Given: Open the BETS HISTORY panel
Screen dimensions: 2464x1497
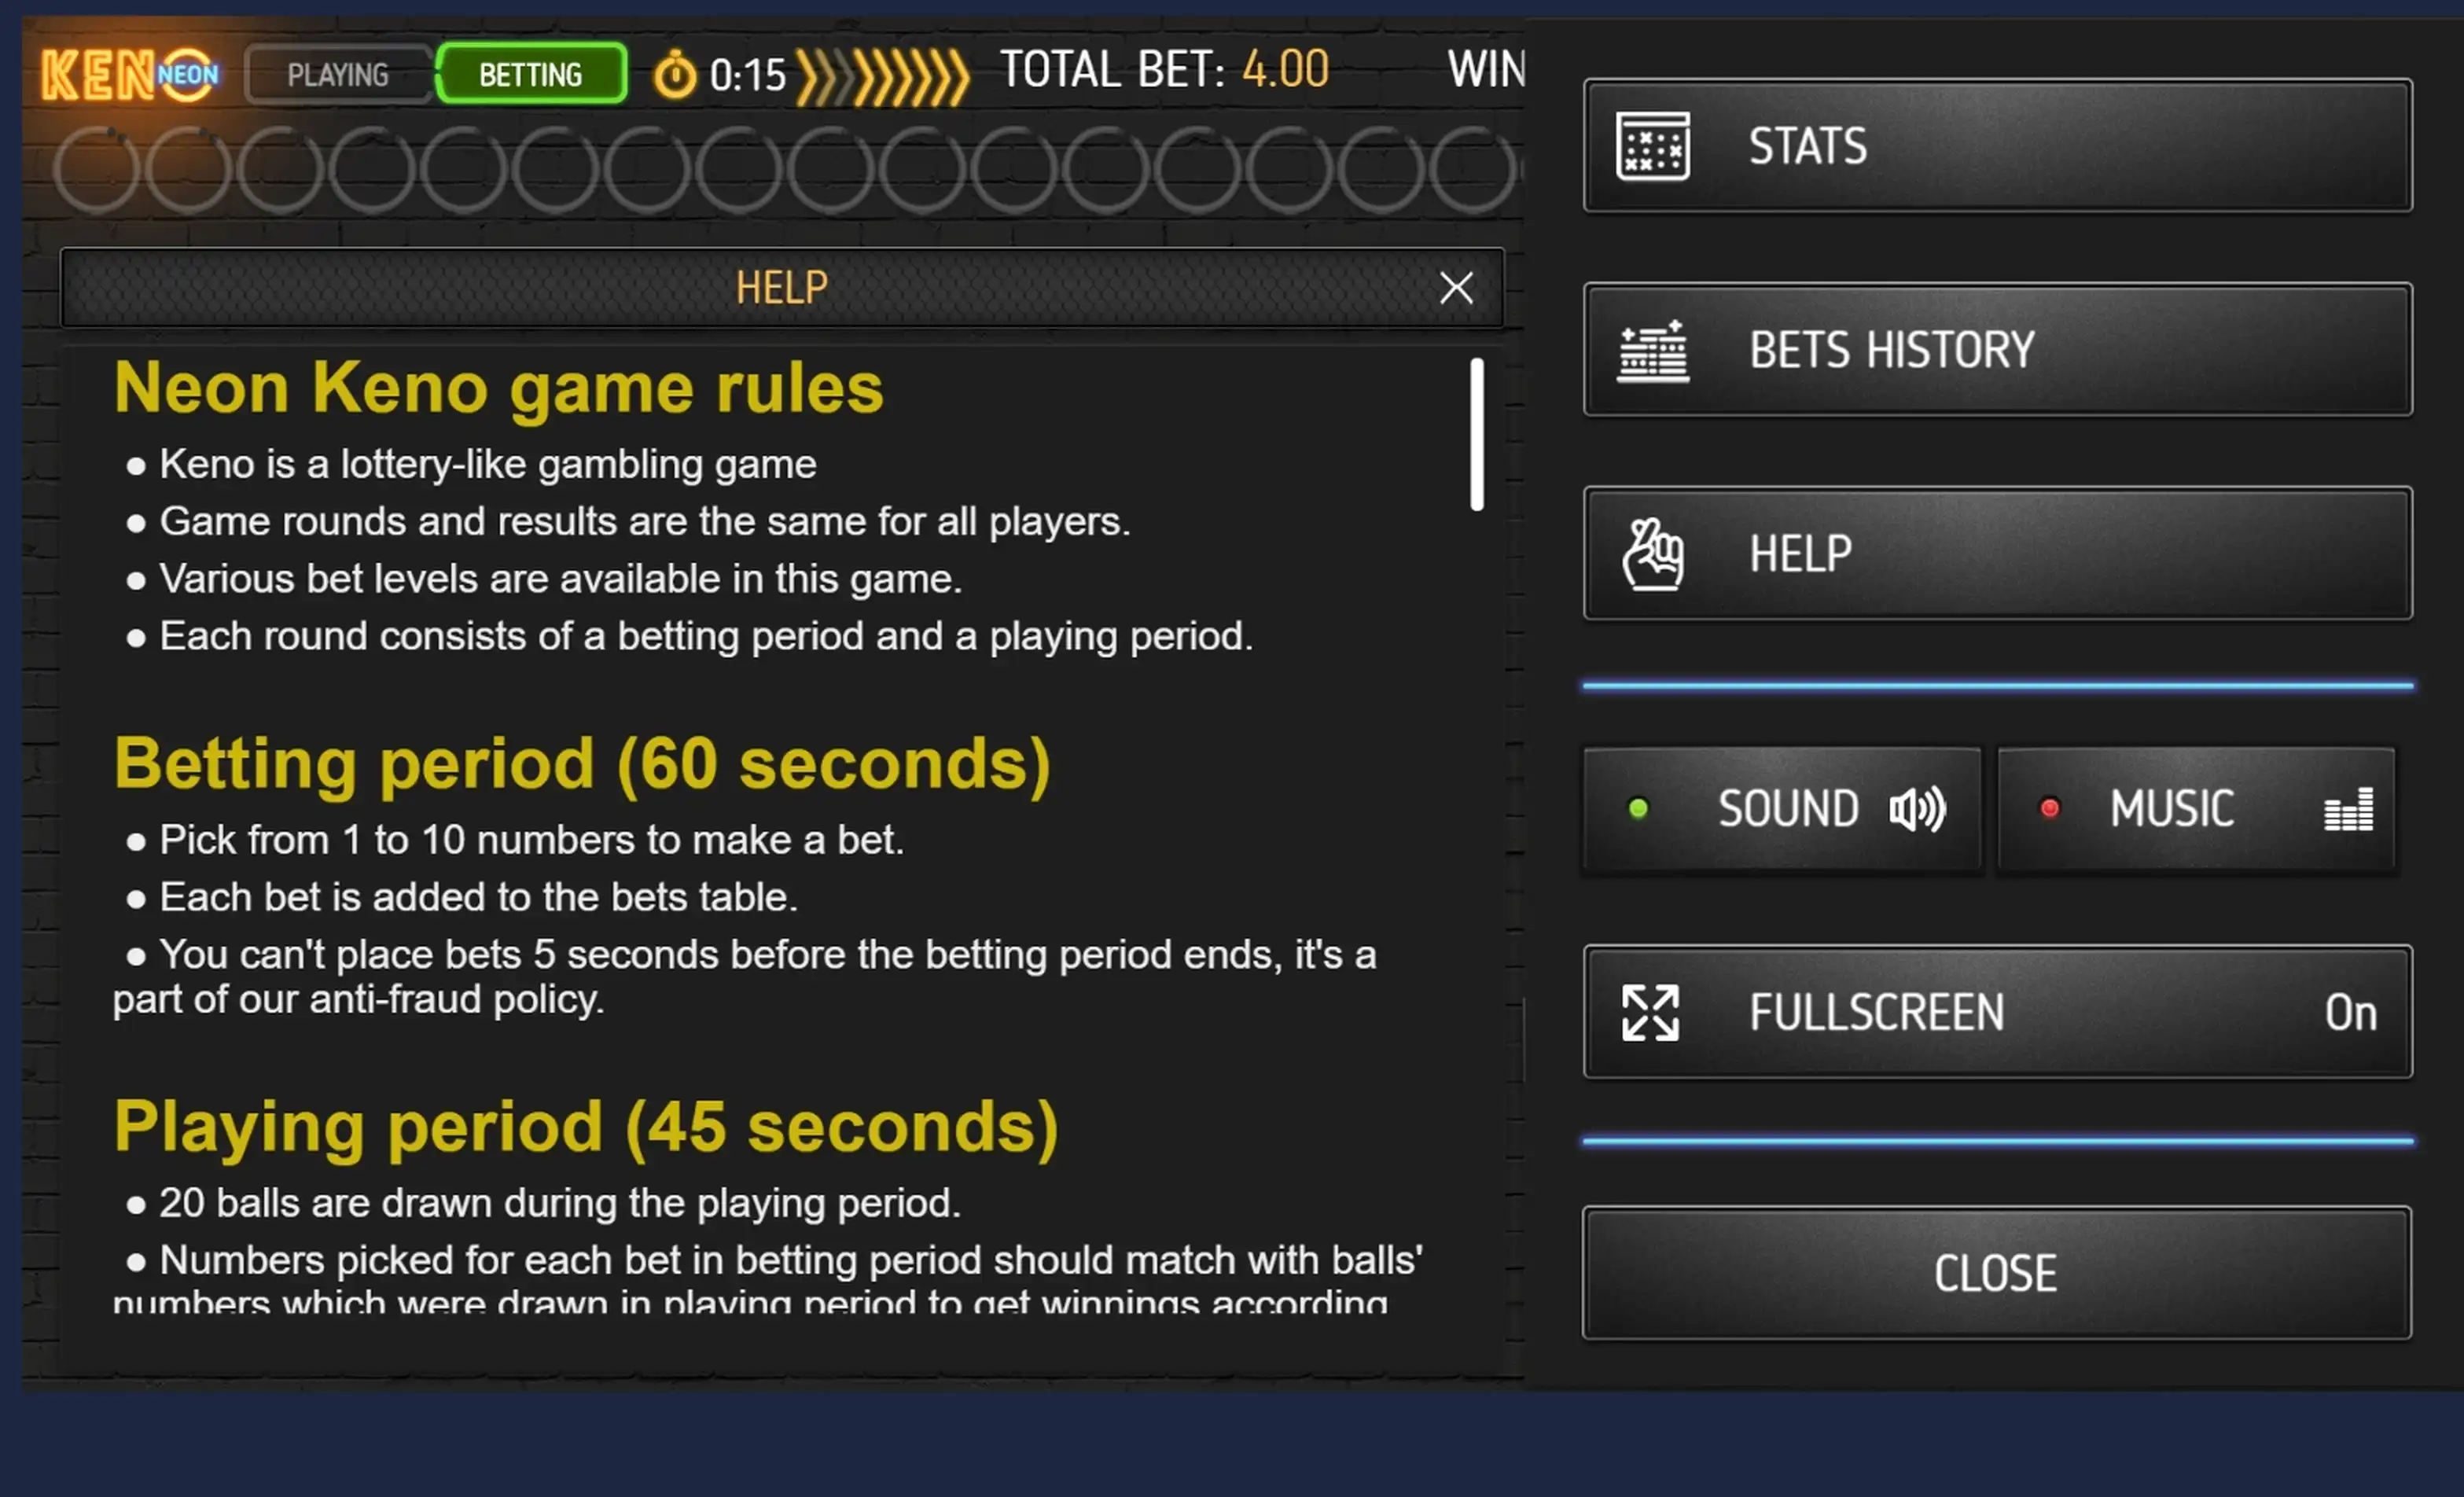Looking at the screenshot, I should pyautogui.click(x=1998, y=350).
